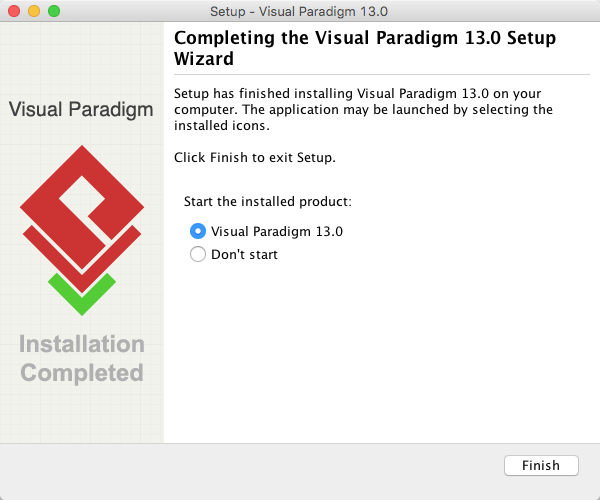This screenshot has height=500, width=600.
Task: Click the "Setup - Visual Paradigm 13.0" title bar
Action: 299,11
